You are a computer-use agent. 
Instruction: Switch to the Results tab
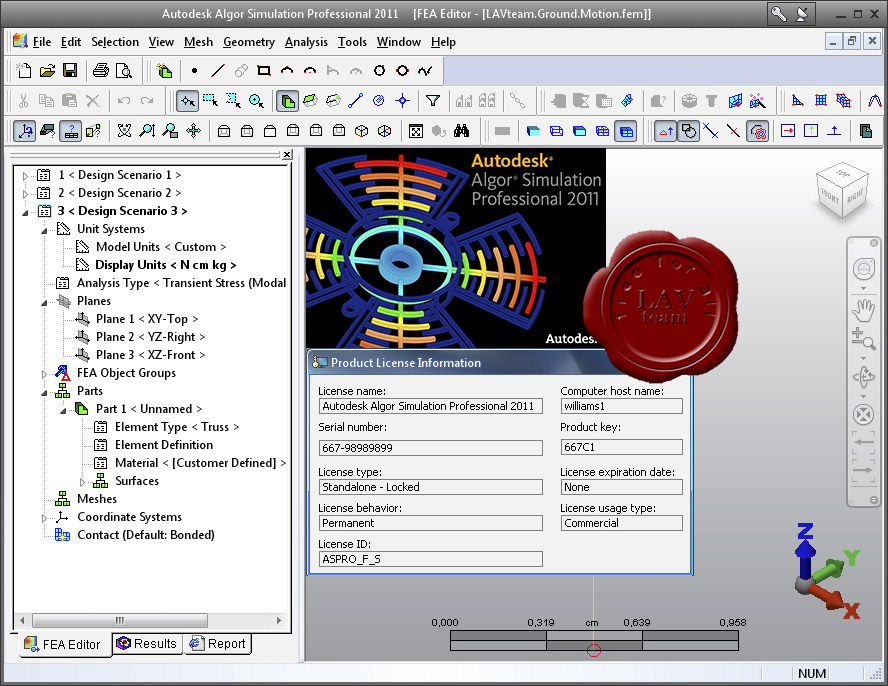(x=147, y=644)
